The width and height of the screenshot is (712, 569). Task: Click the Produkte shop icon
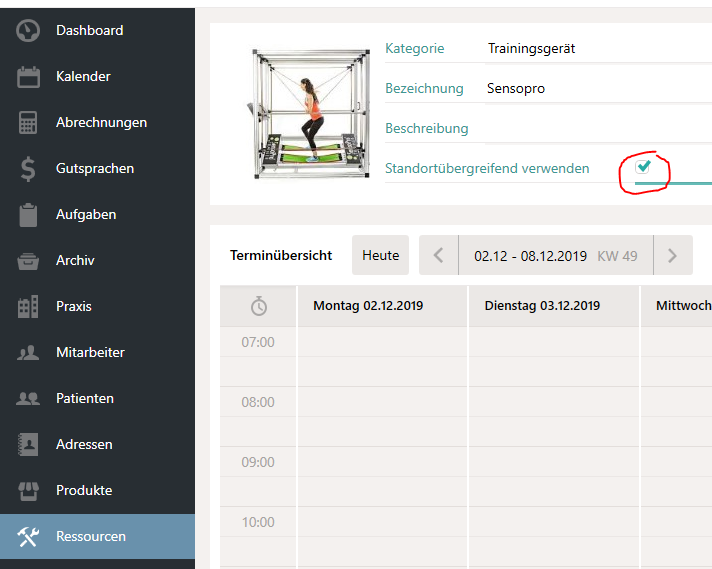coord(28,491)
